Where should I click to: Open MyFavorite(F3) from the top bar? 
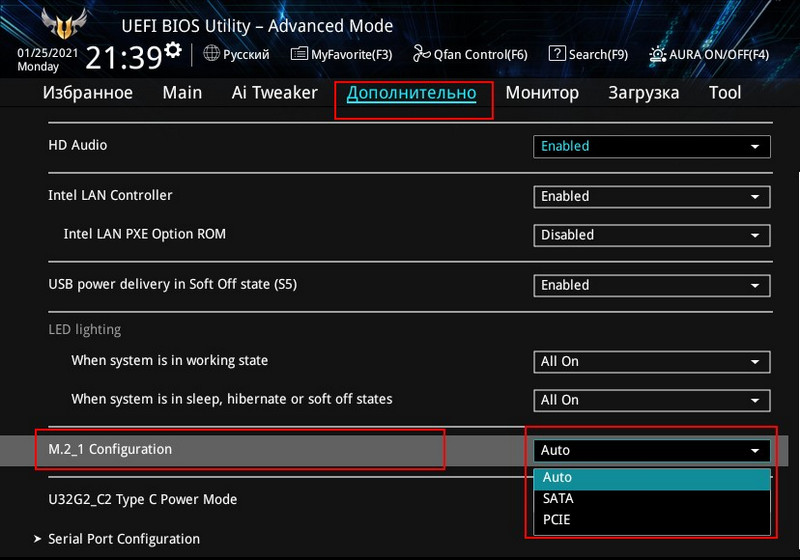342,54
